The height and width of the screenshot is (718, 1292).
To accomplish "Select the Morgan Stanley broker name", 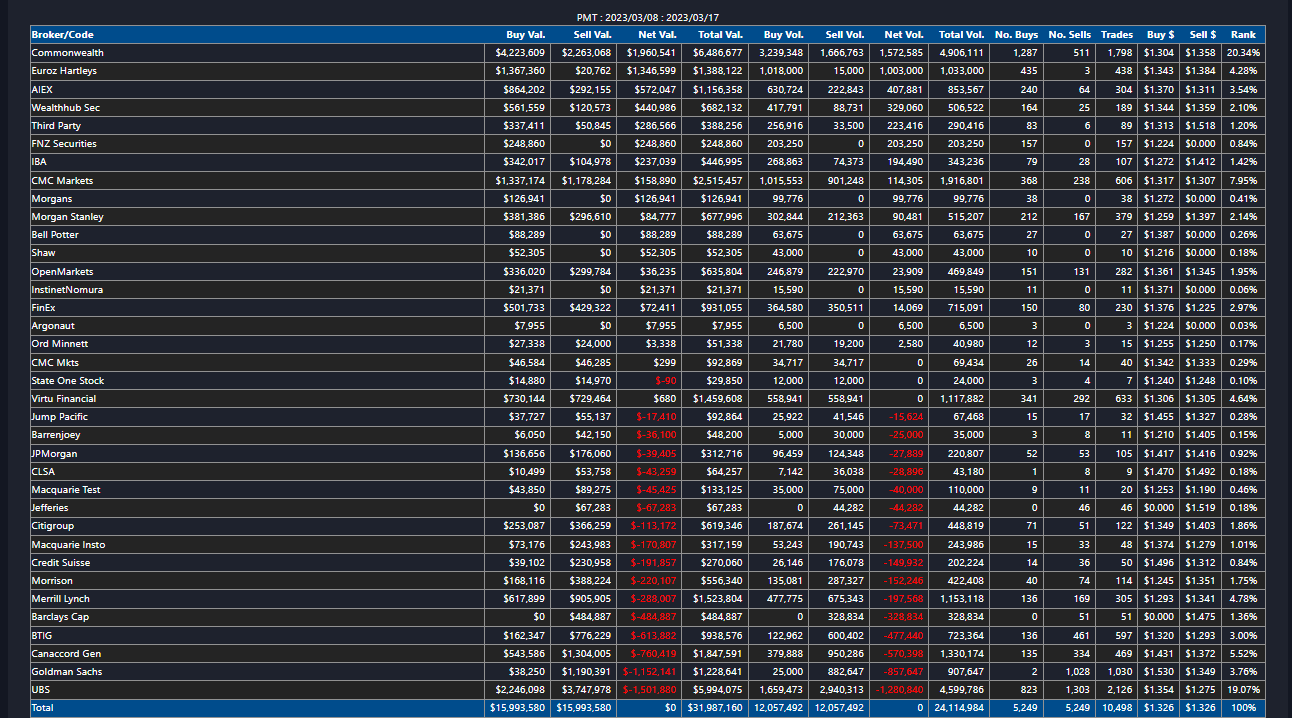I will click(x=67, y=217).
